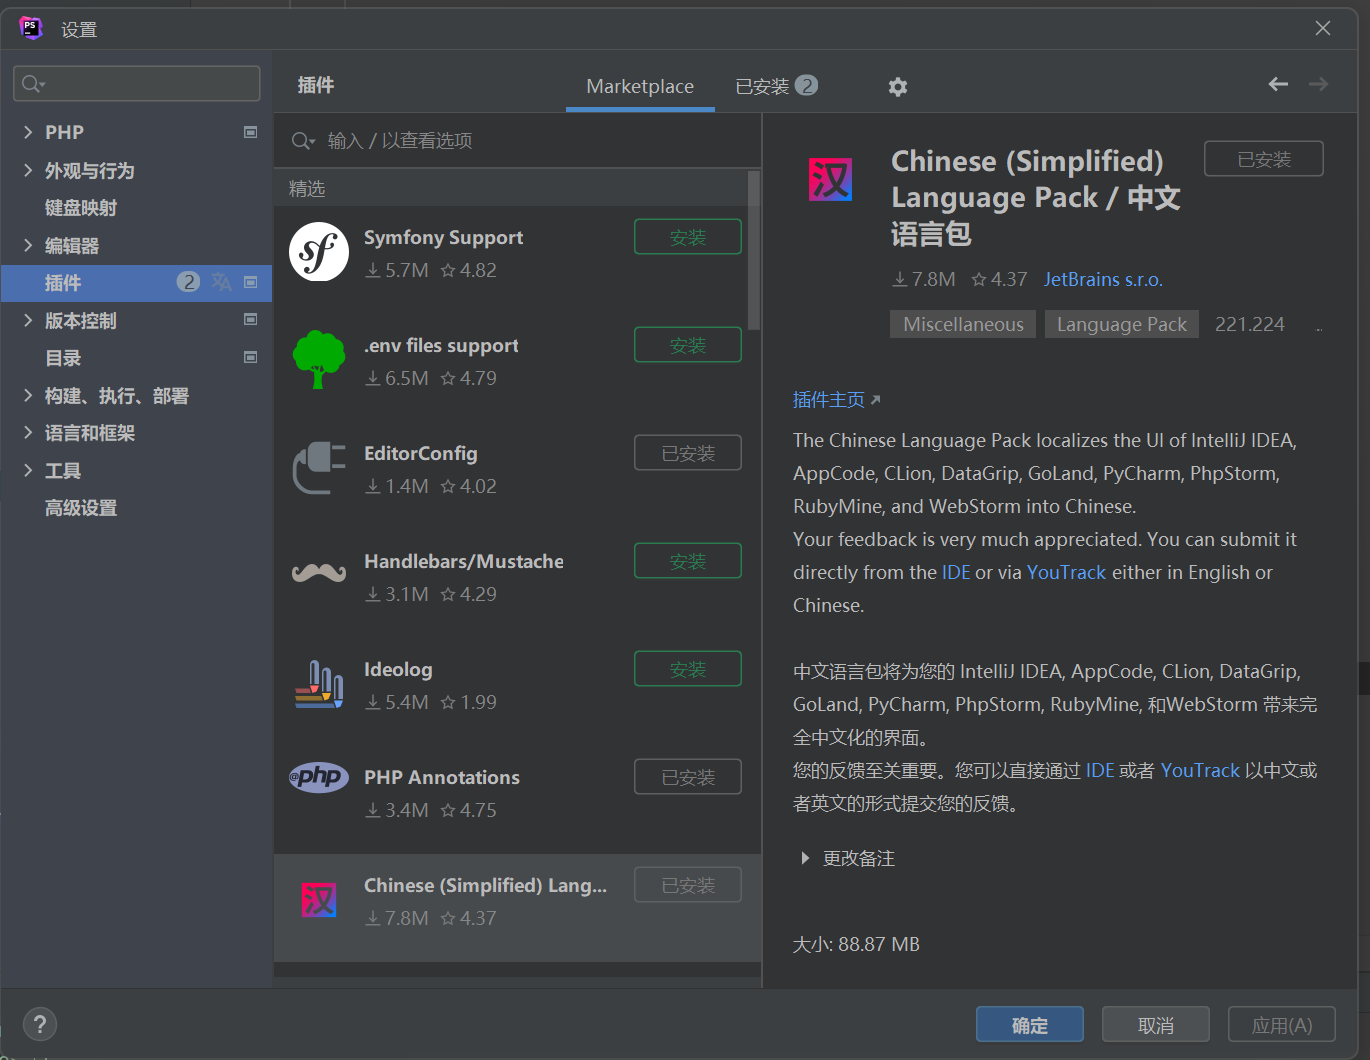Click the Chinese language pack list icon
This screenshot has width=1370, height=1060.
click(319, 900)
